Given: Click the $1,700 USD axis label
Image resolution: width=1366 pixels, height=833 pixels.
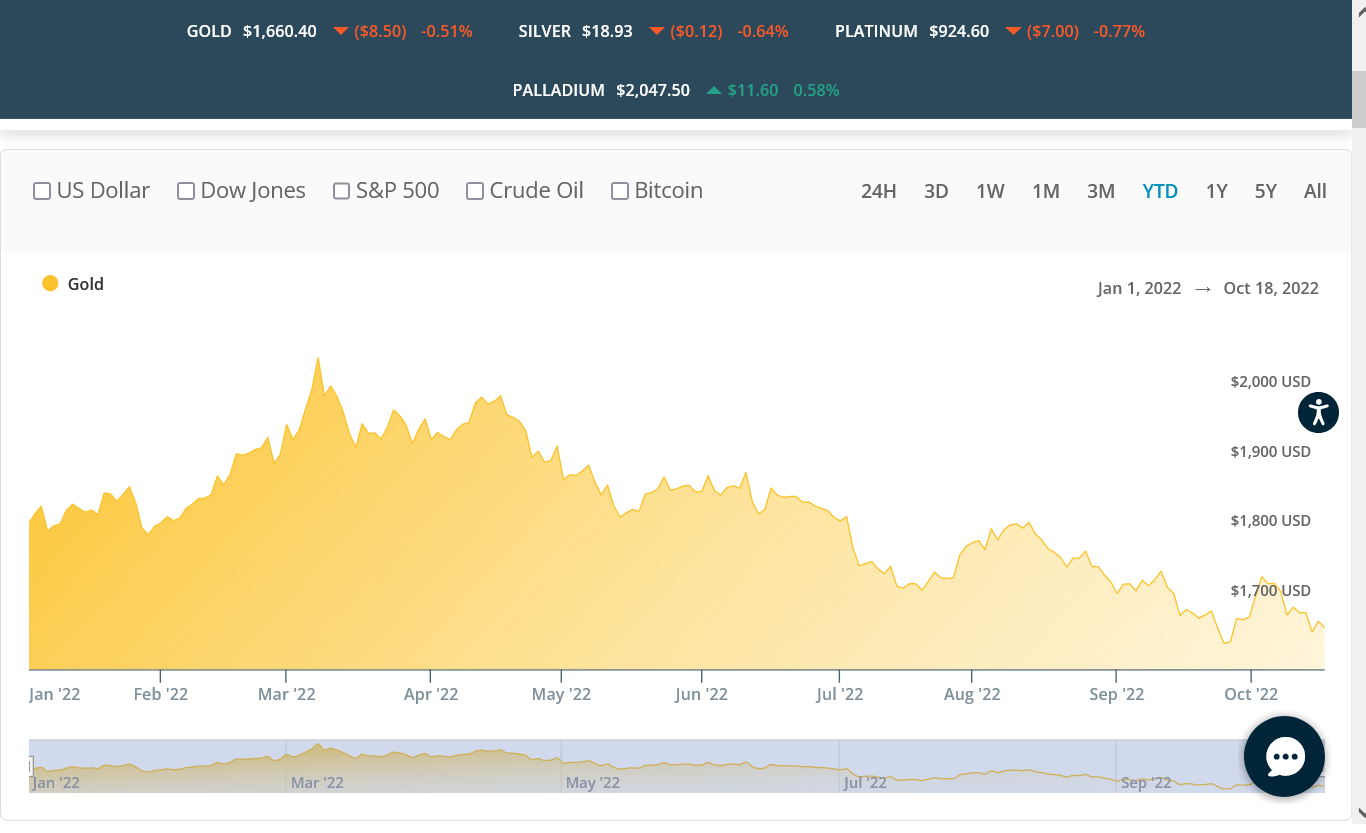Looking at the screenshot, I should tap(1270, 590).
